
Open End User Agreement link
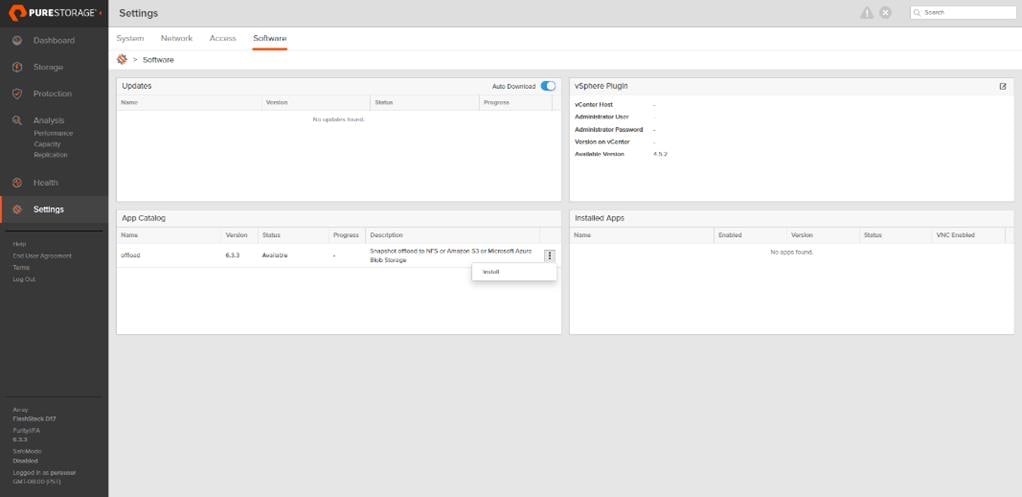tap(42, 256)
